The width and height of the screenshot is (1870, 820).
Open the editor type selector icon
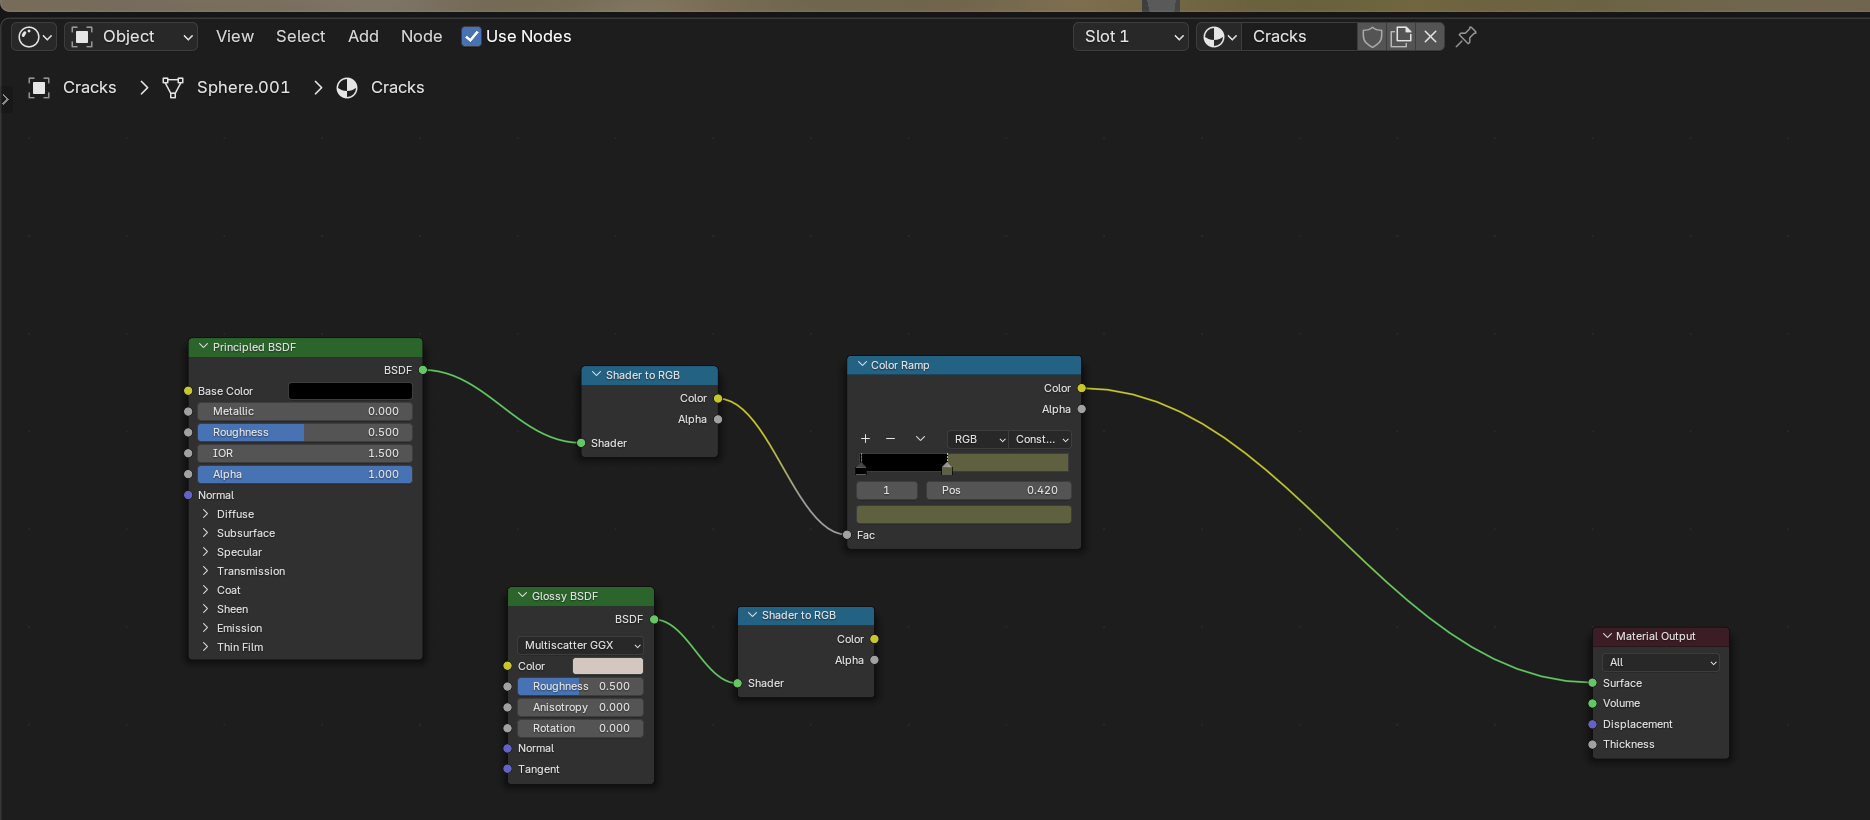[34, 37]
